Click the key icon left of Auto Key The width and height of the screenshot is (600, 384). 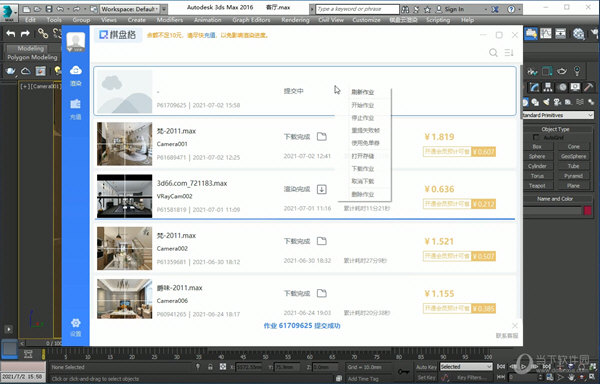(x=403, y=371)
